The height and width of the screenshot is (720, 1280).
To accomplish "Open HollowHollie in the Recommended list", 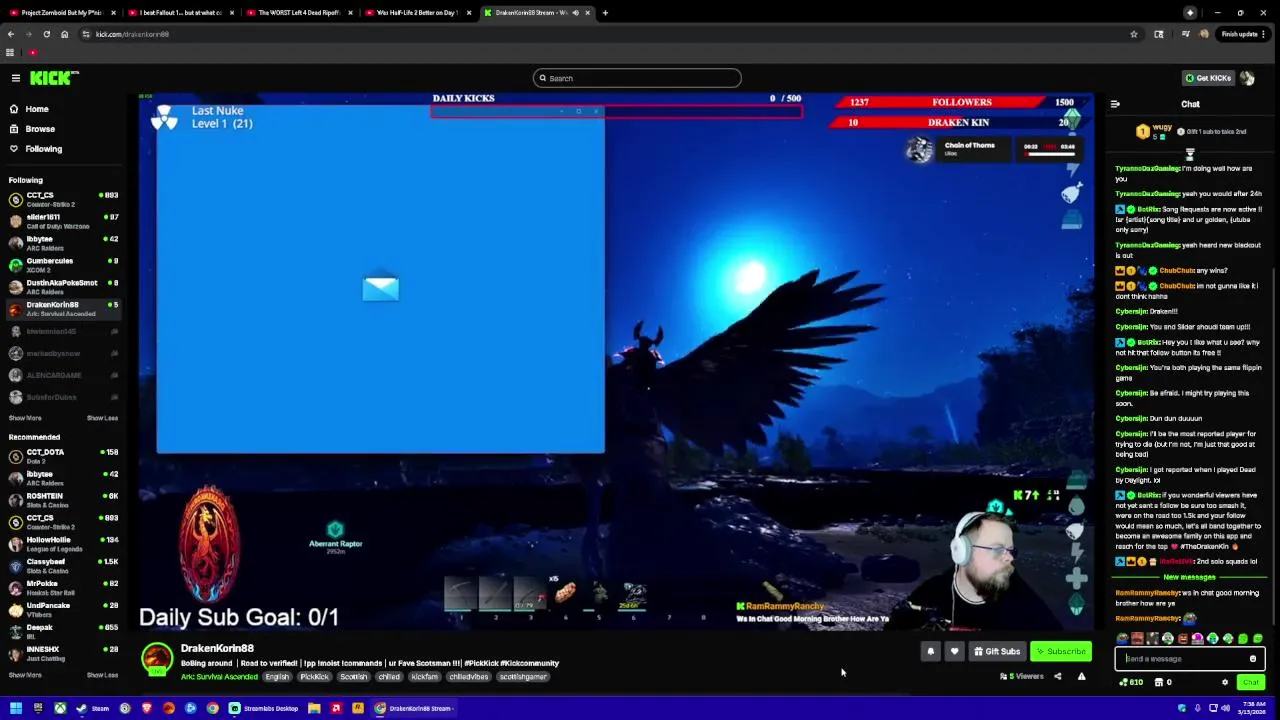I will (x=62, y=544).
